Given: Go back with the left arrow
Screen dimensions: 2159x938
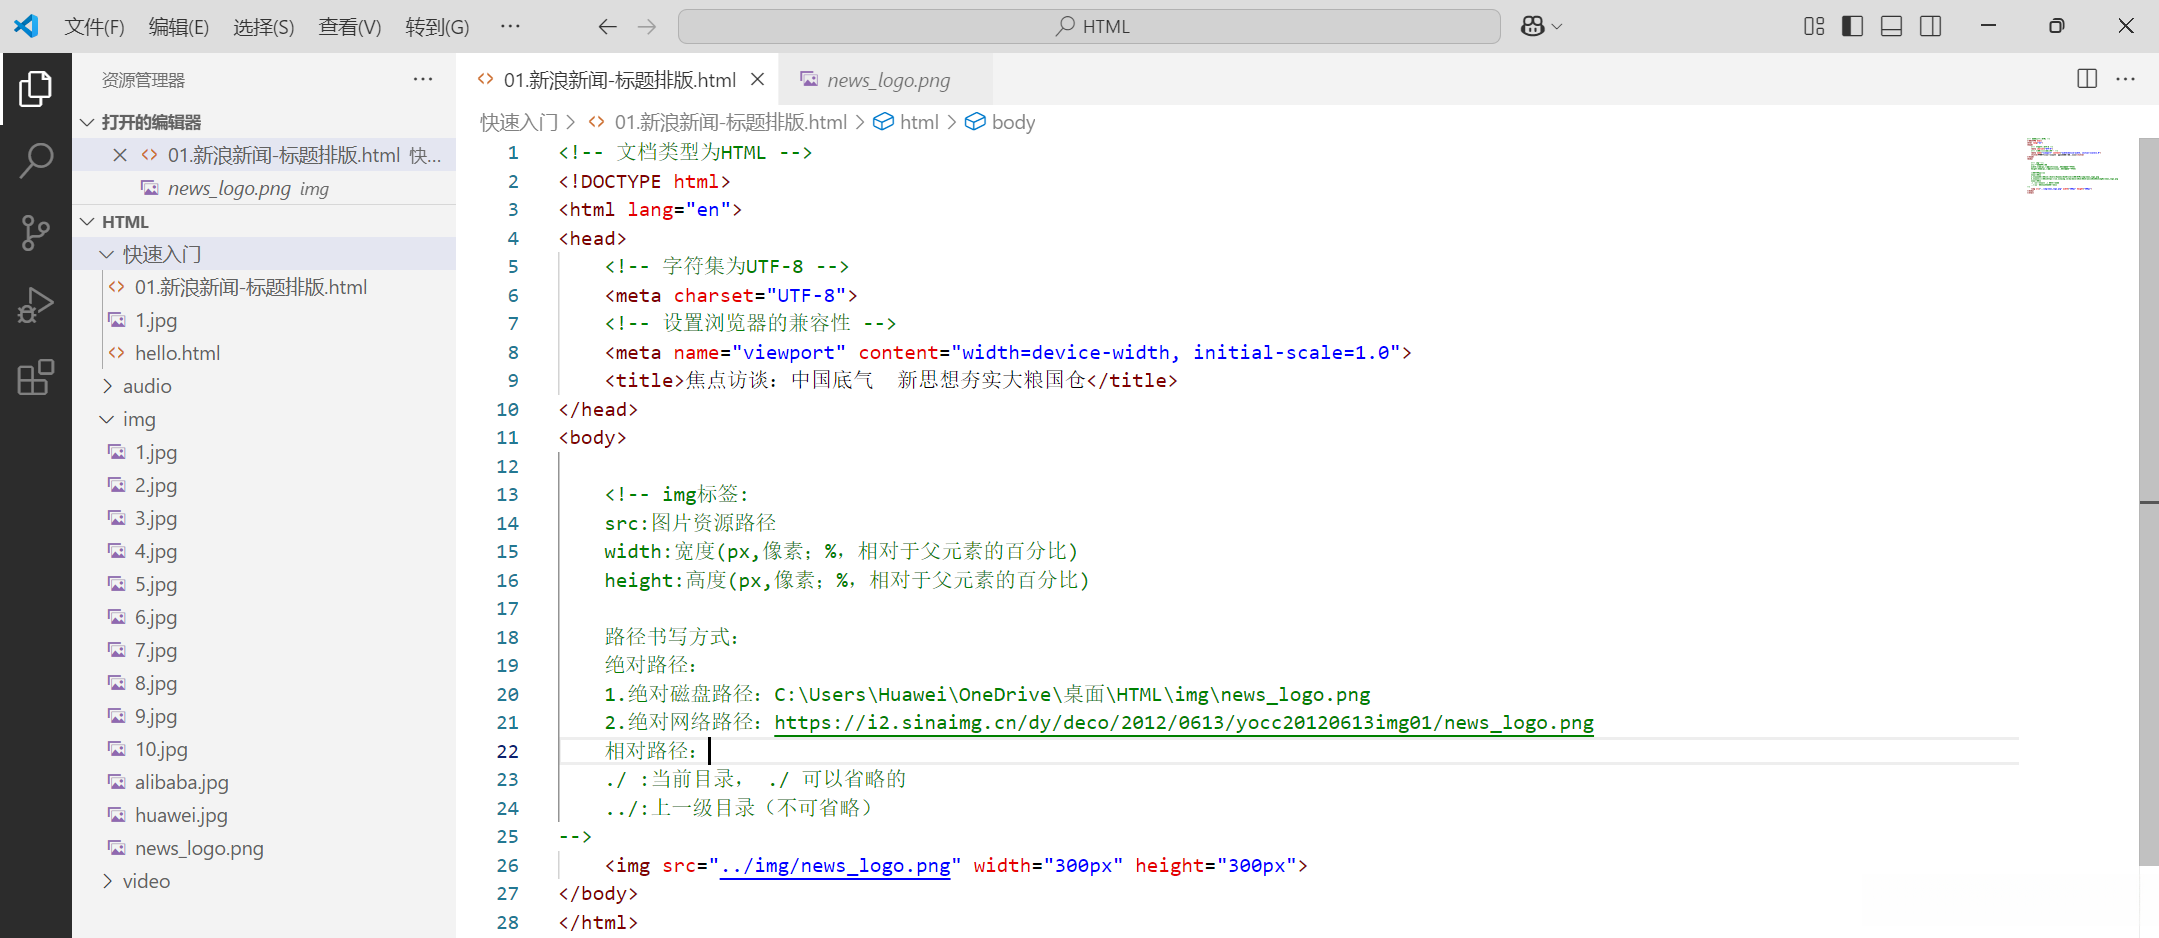Looking at the screenshot, I should coord(607,27).
